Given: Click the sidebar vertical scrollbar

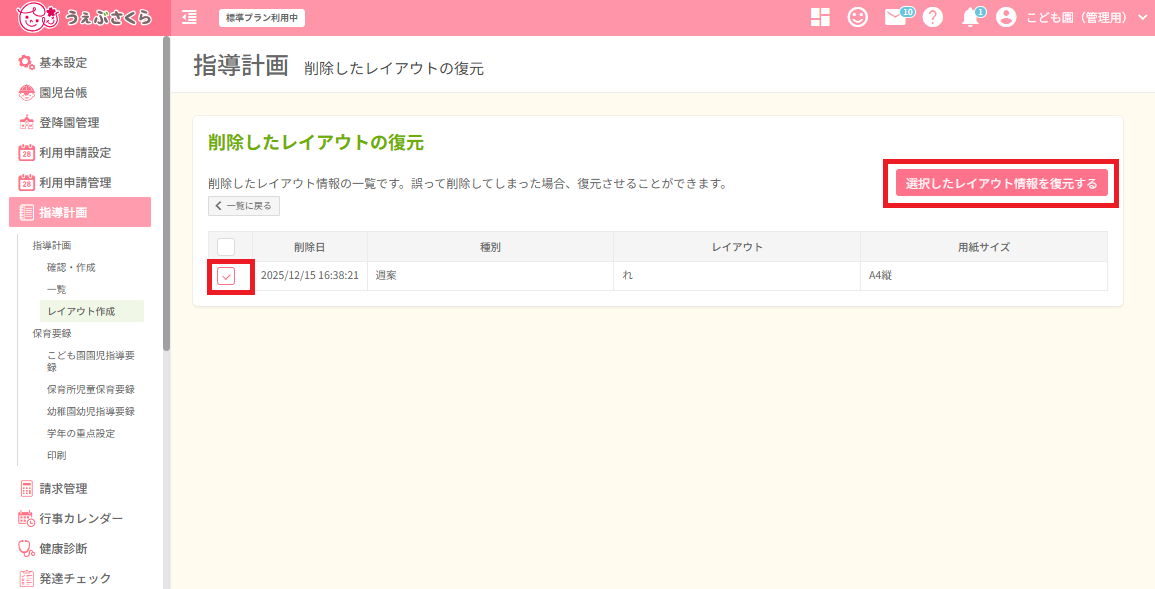Looking at the screenshot, I should point(166,195).
